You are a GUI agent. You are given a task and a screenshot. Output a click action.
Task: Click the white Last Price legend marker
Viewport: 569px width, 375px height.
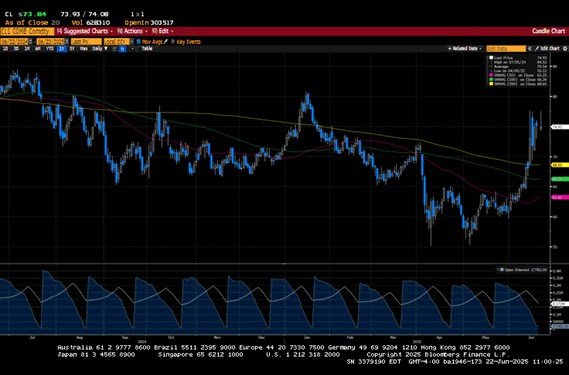coord(491,58)
